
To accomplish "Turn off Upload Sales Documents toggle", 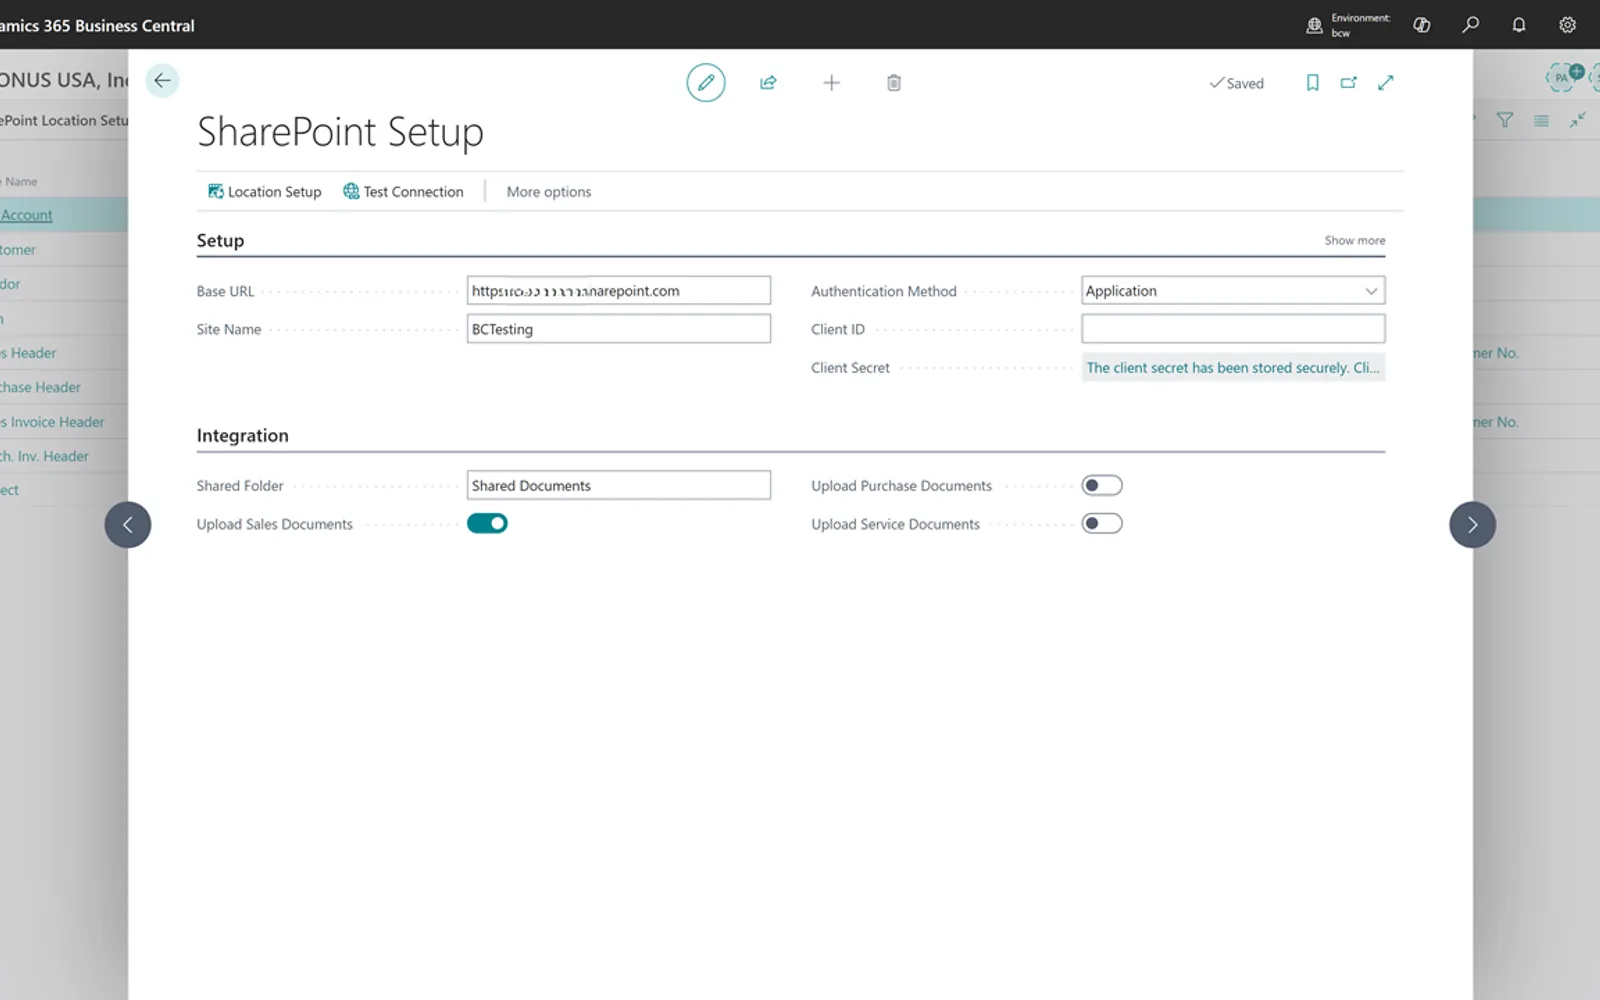I will 487,523.
